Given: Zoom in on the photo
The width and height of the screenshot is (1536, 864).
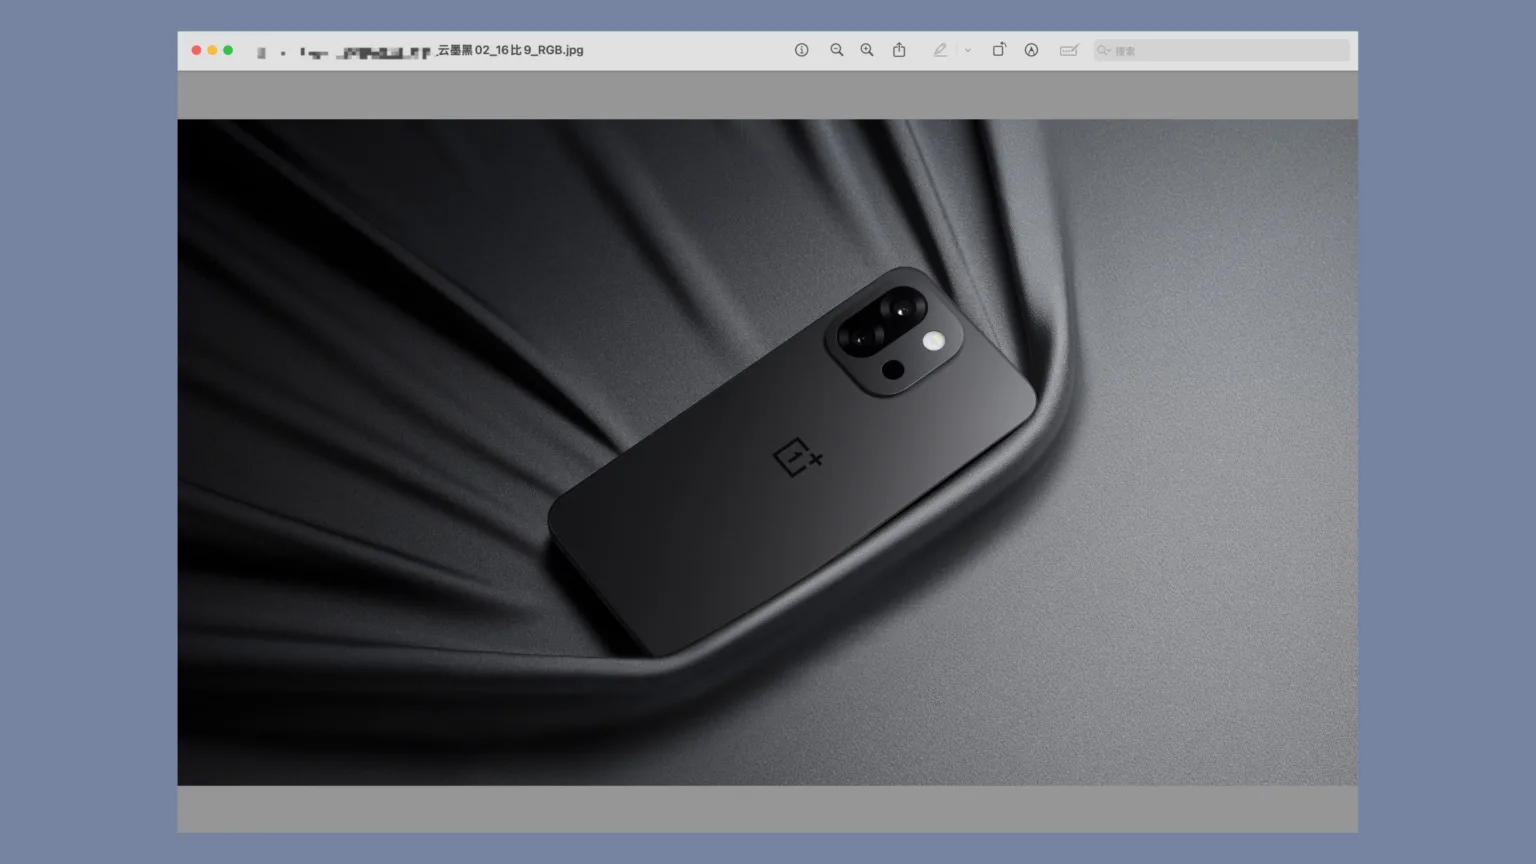Looking at the screenshot, I should (x=867, y=49).
